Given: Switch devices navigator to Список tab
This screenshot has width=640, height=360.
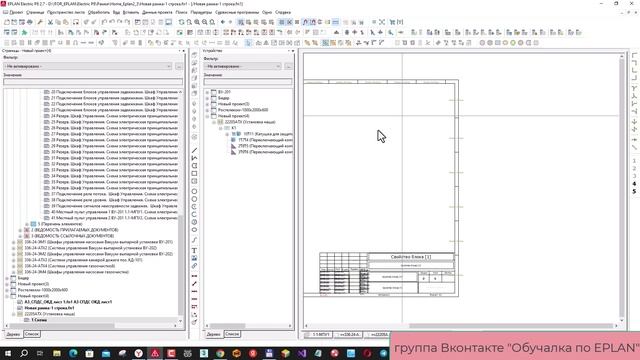Looking at the screenshot, I should coord(232,334).
